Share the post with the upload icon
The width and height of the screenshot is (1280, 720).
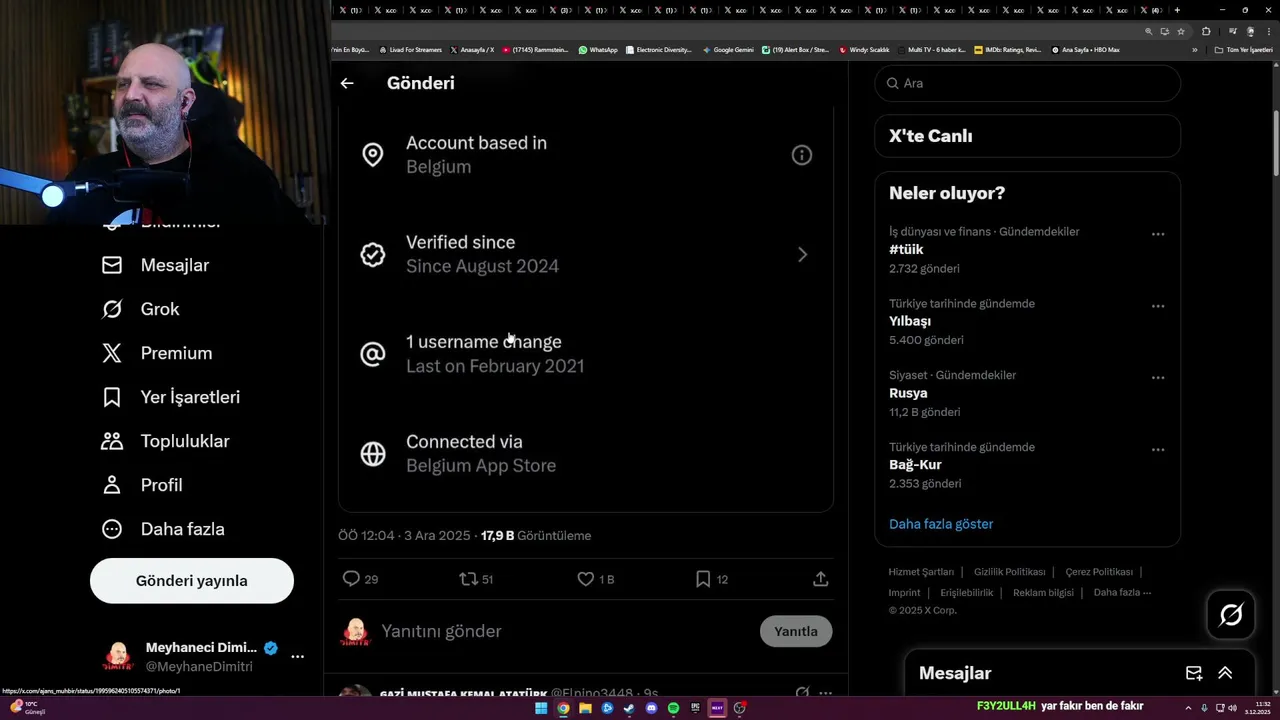pos(820,579)
